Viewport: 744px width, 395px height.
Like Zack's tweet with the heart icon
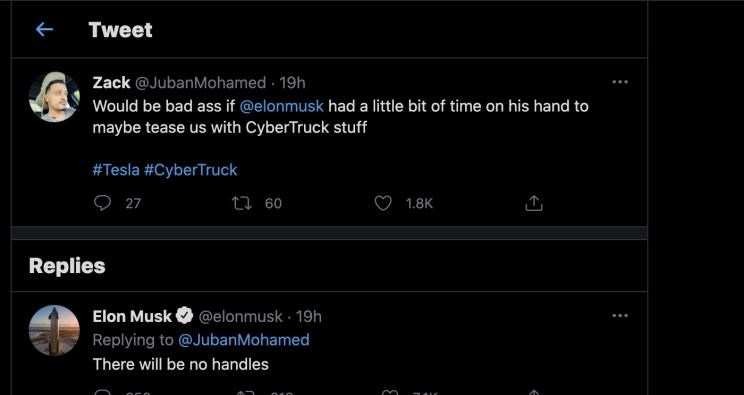(x=383, y=203)
